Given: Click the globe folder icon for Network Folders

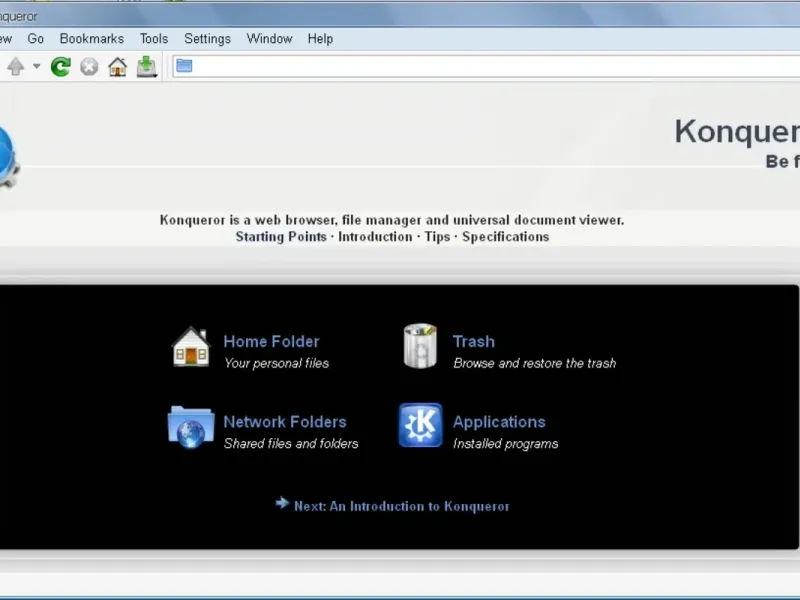Looking at the screenshot, I should pos(191,427).
